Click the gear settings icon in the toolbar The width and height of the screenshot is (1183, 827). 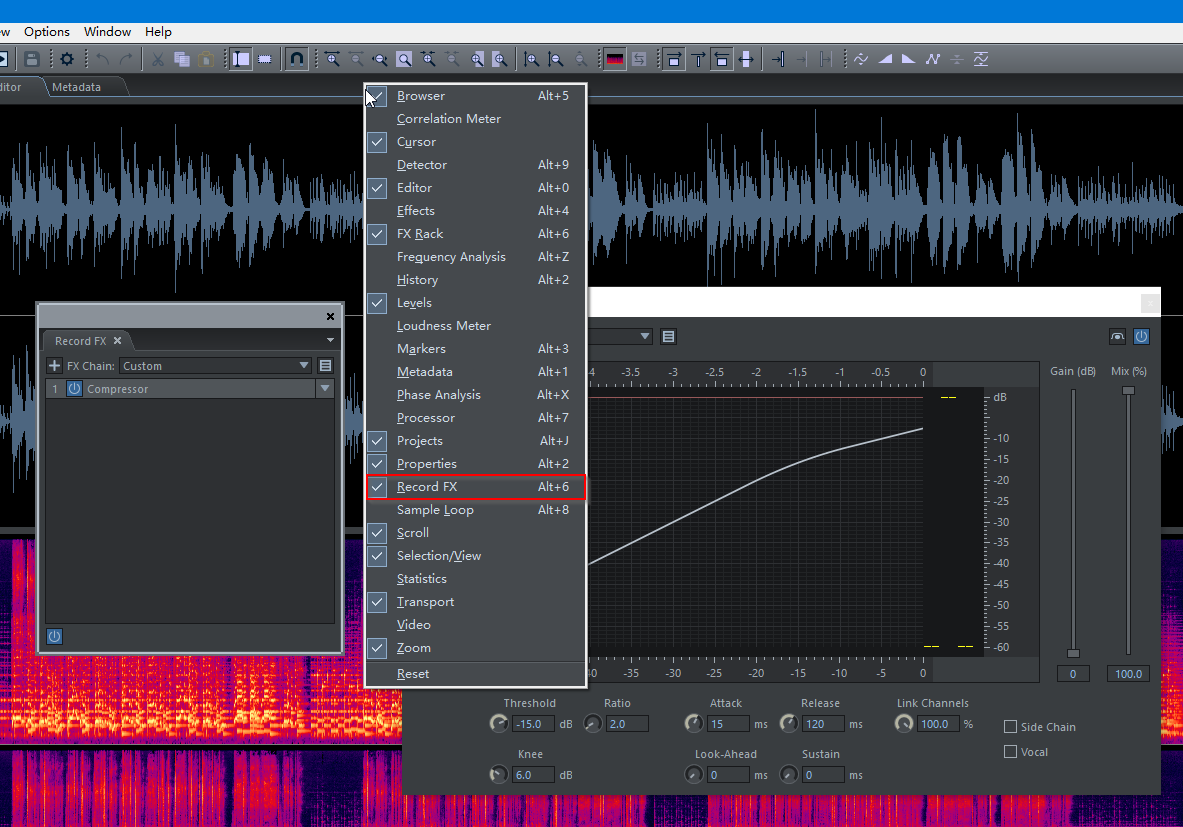67,59
